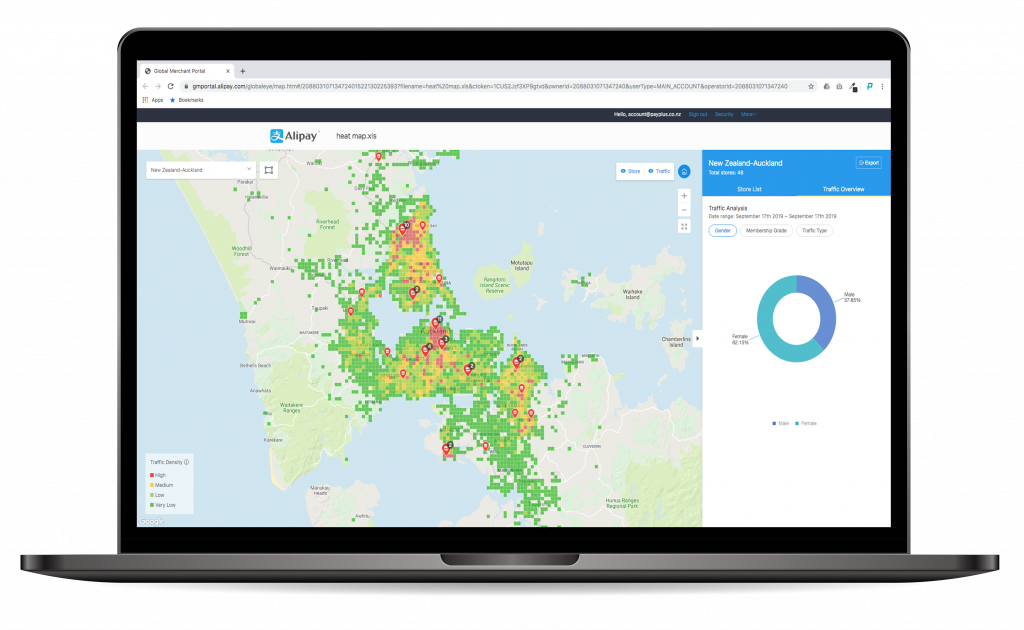Click the store cluster pin marked 3

pos(443,343)
